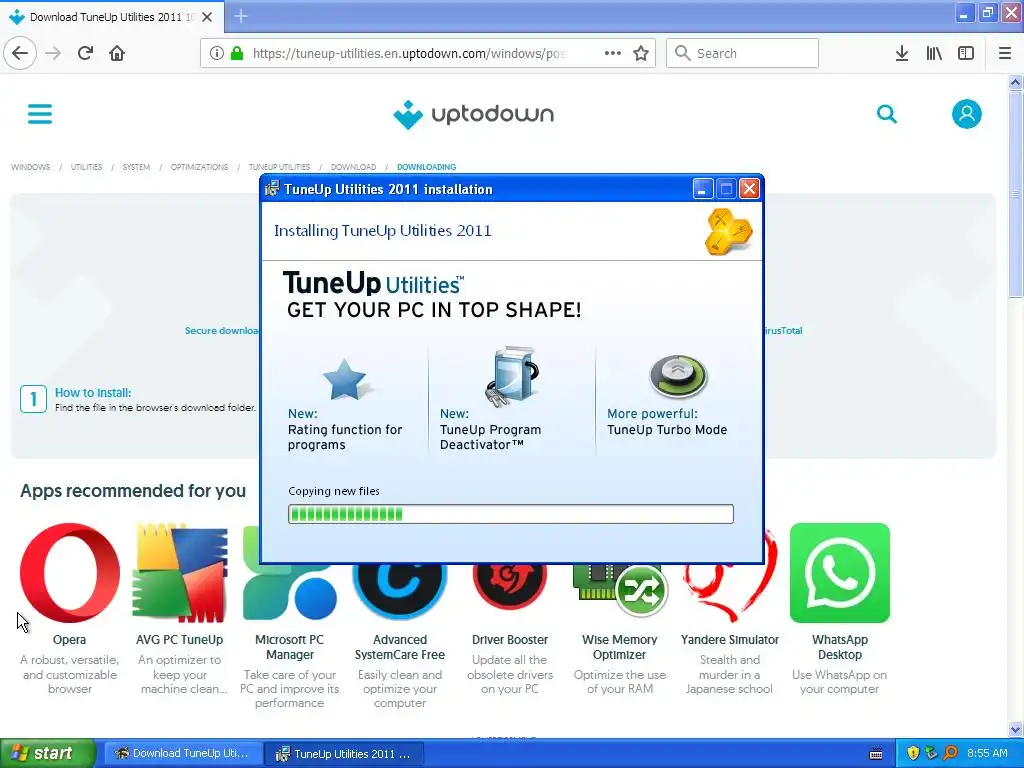Minimize the Firefox browser window
Image resolution: width=1024 pixels, height=768 pixels.
coord(963,13)
